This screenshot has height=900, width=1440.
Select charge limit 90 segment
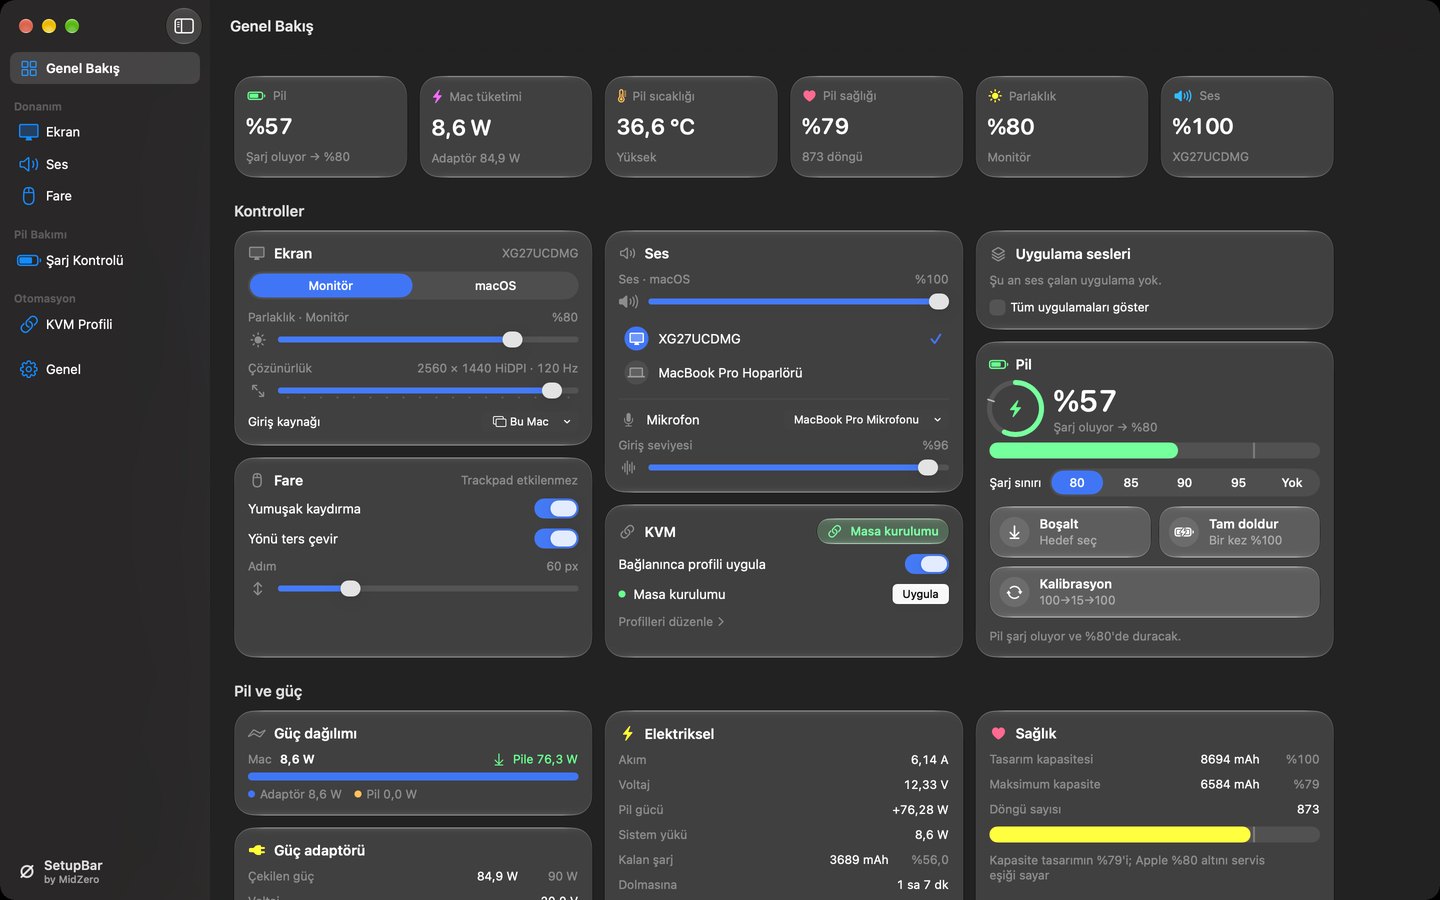[1184, 483]
